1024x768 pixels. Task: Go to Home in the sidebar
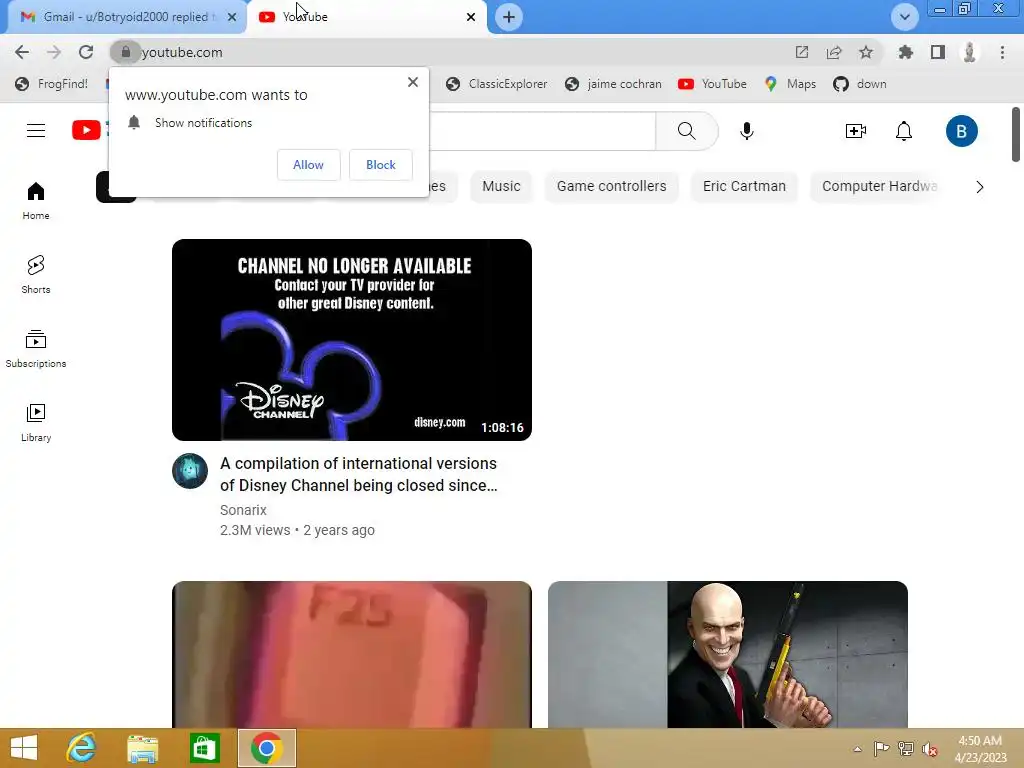(36, 200)
